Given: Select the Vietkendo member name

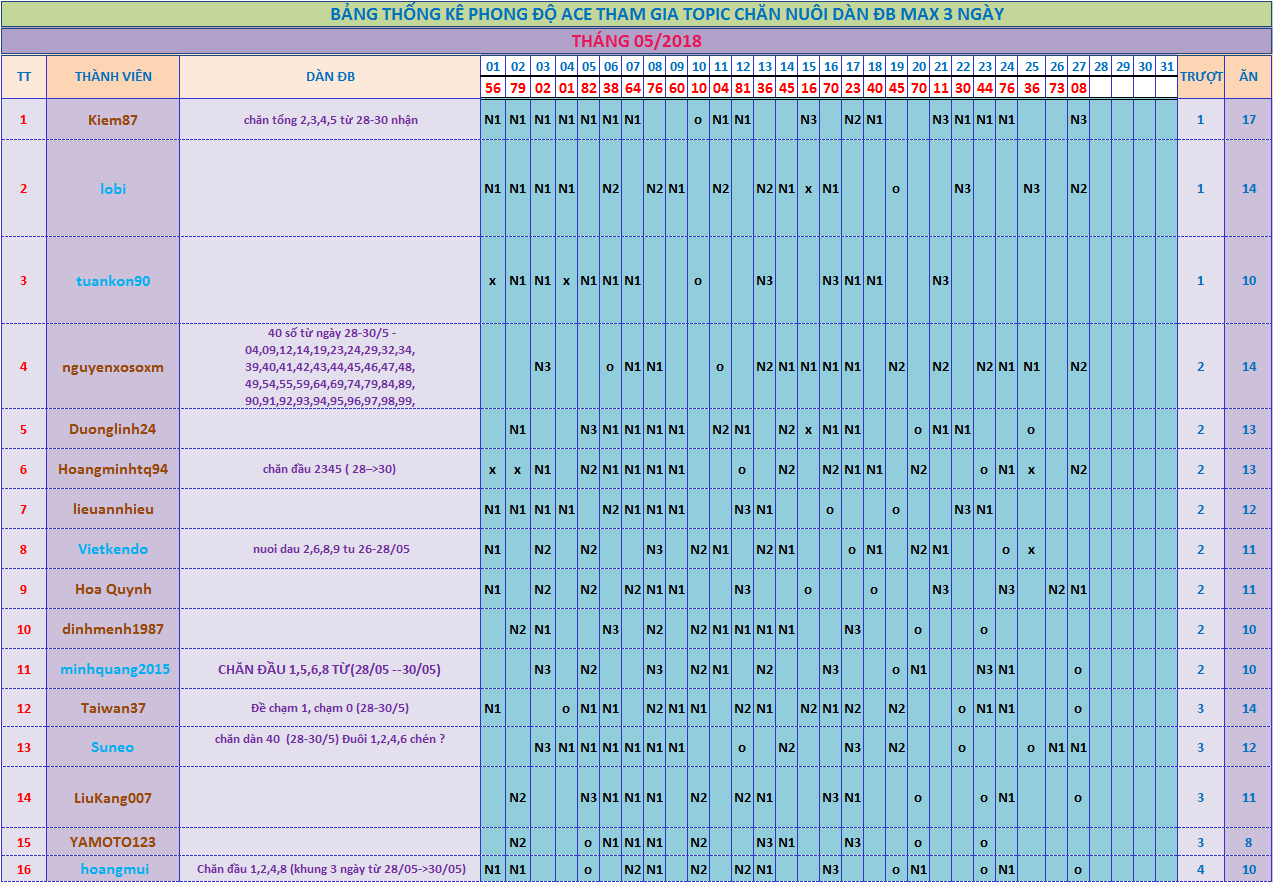Looking at the screenshot, I should click(x=113, y=549).
